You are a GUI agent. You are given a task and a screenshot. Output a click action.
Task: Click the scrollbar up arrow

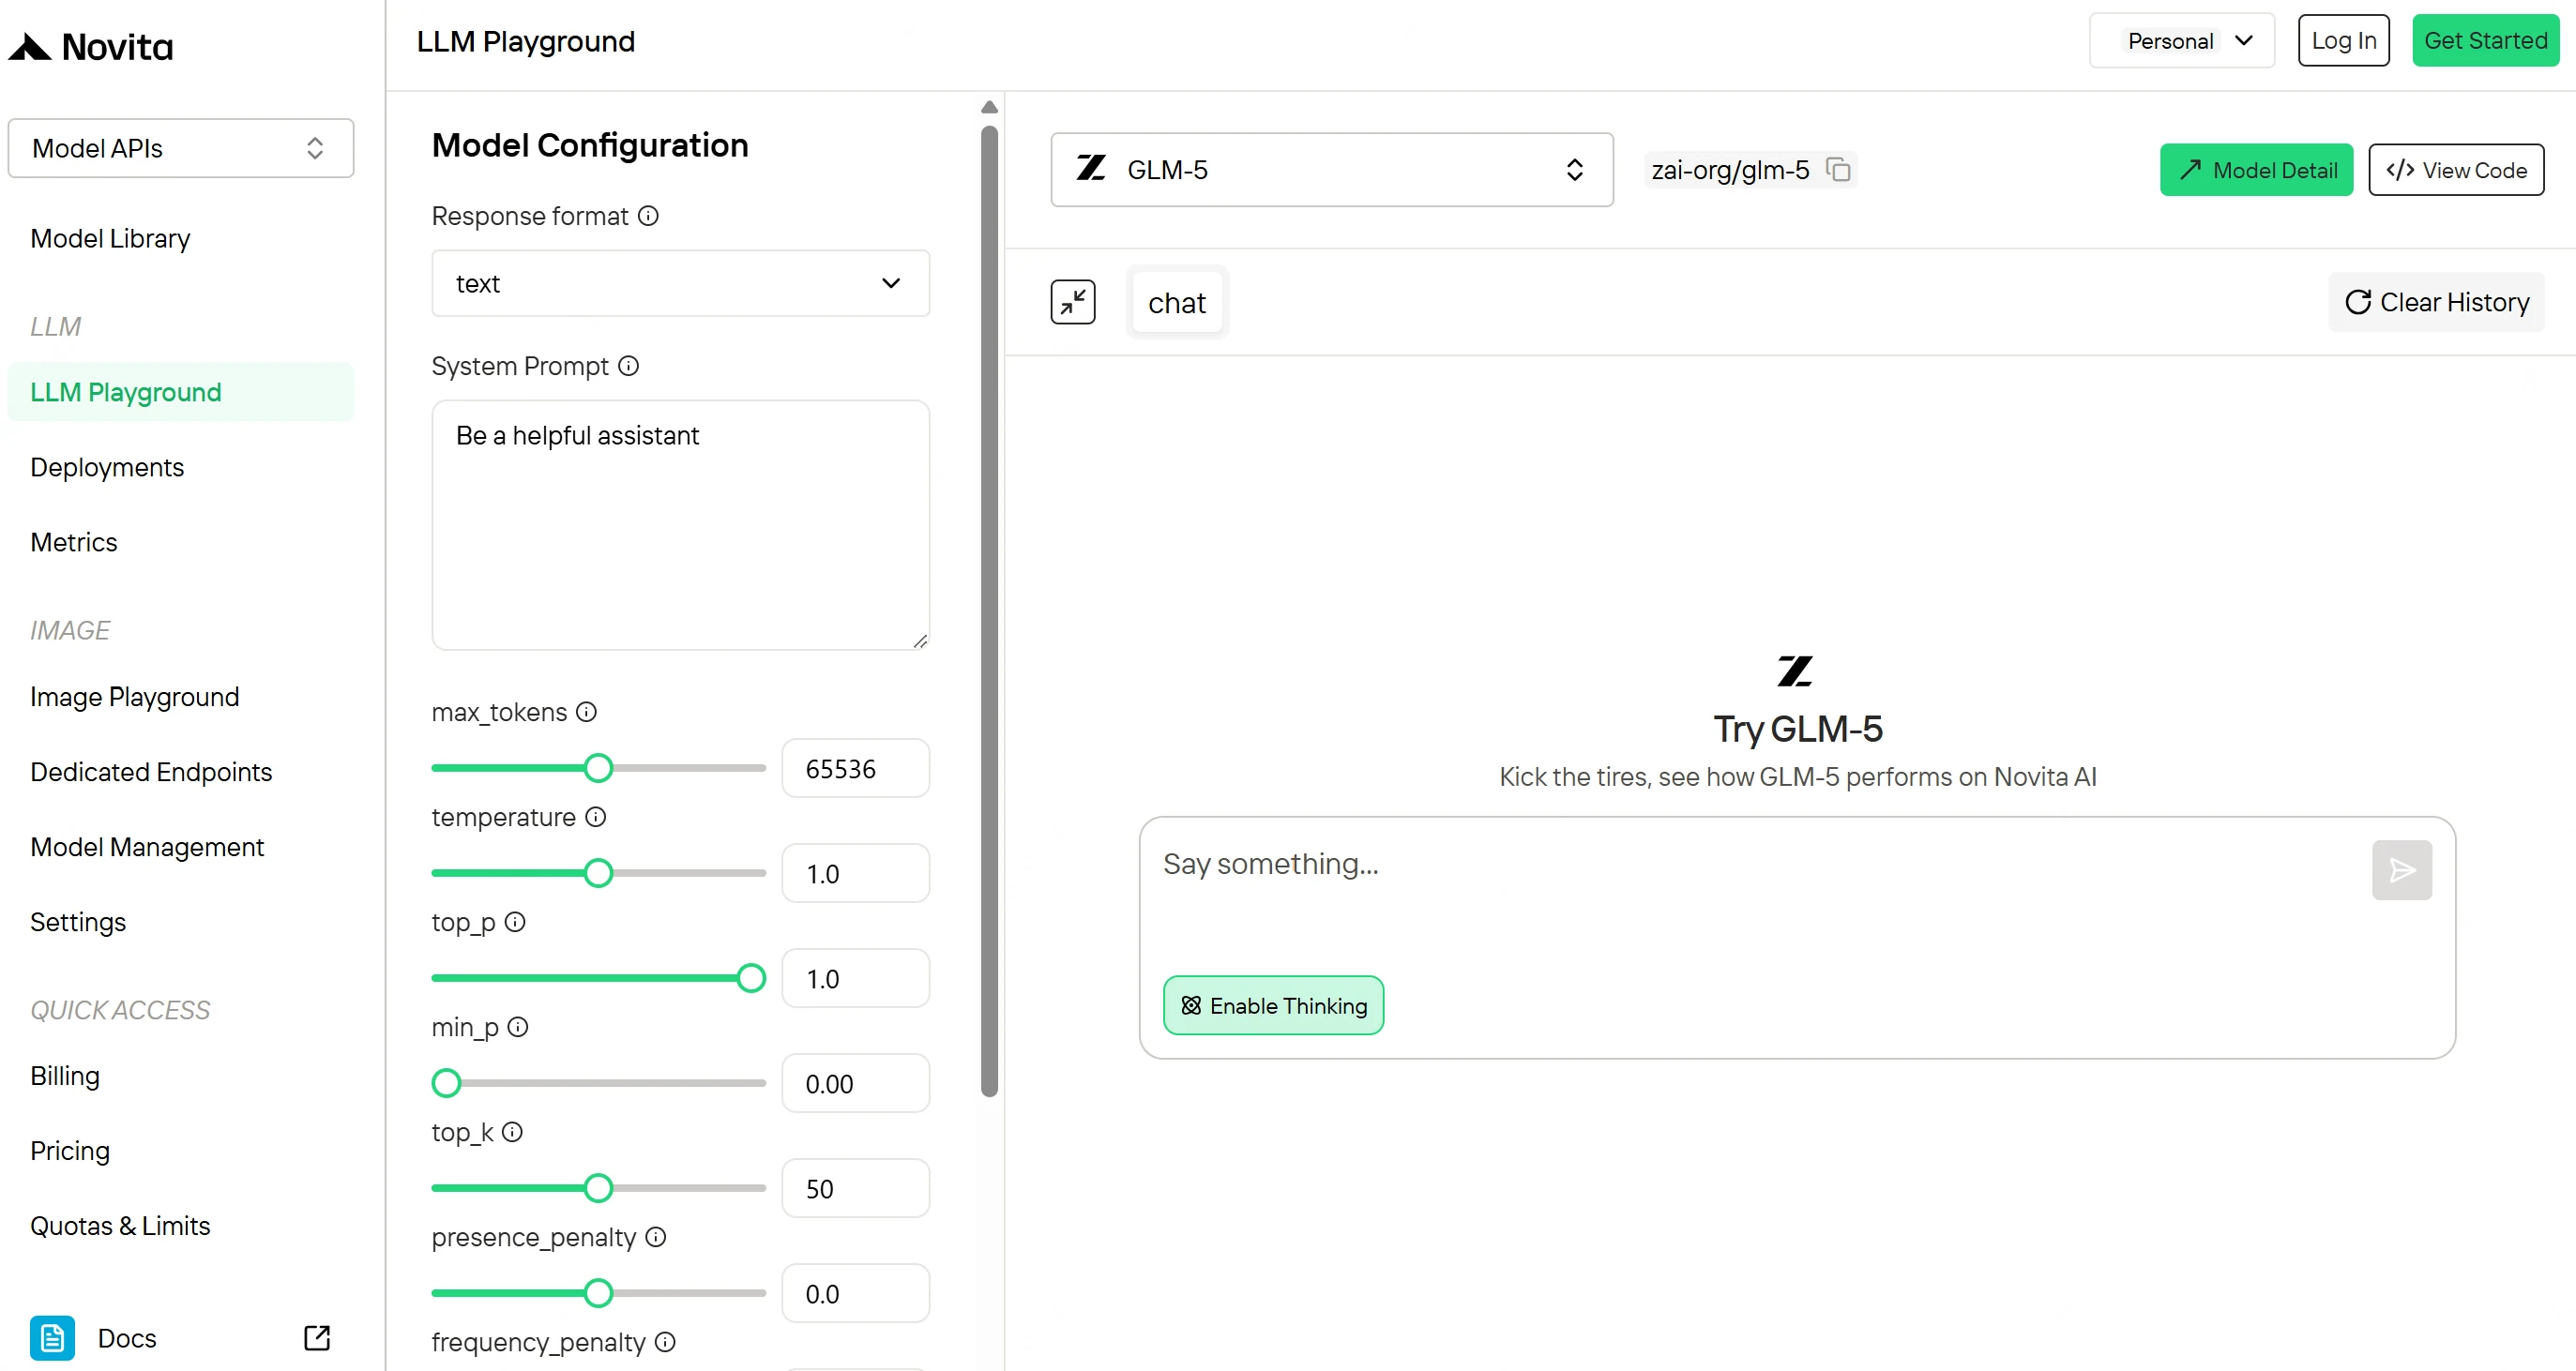(989, 107)
